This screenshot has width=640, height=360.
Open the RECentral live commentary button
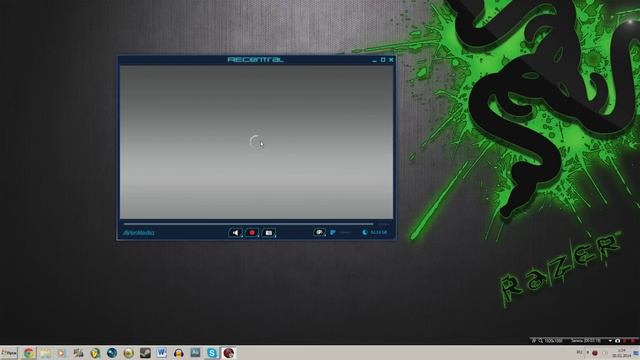click(x=319, y=232)
